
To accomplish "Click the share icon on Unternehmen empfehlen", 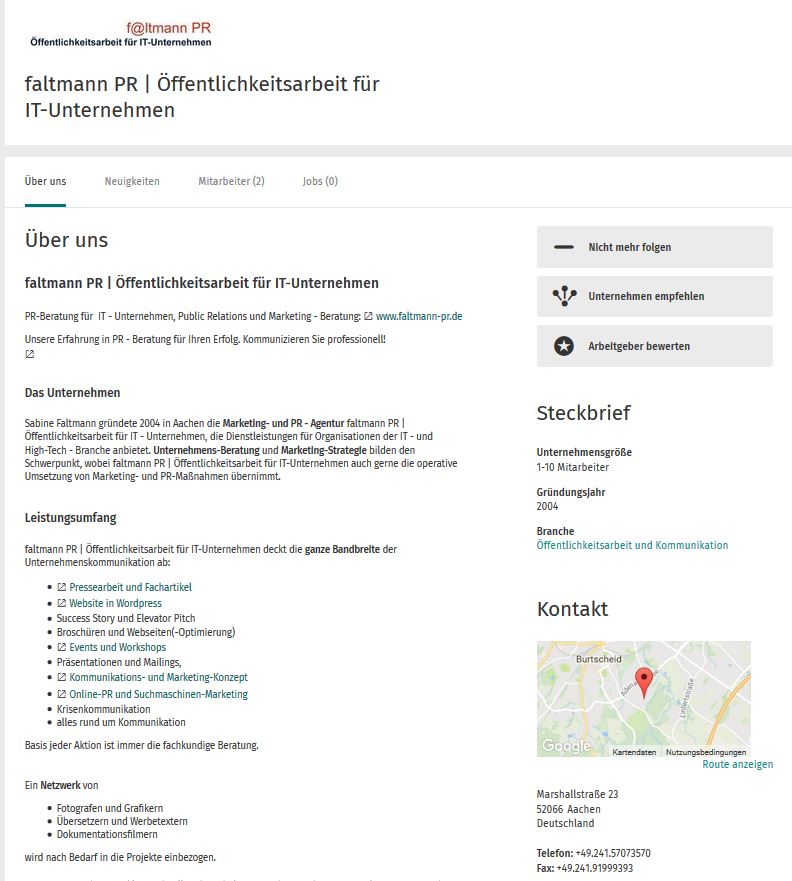I will 564,296.
